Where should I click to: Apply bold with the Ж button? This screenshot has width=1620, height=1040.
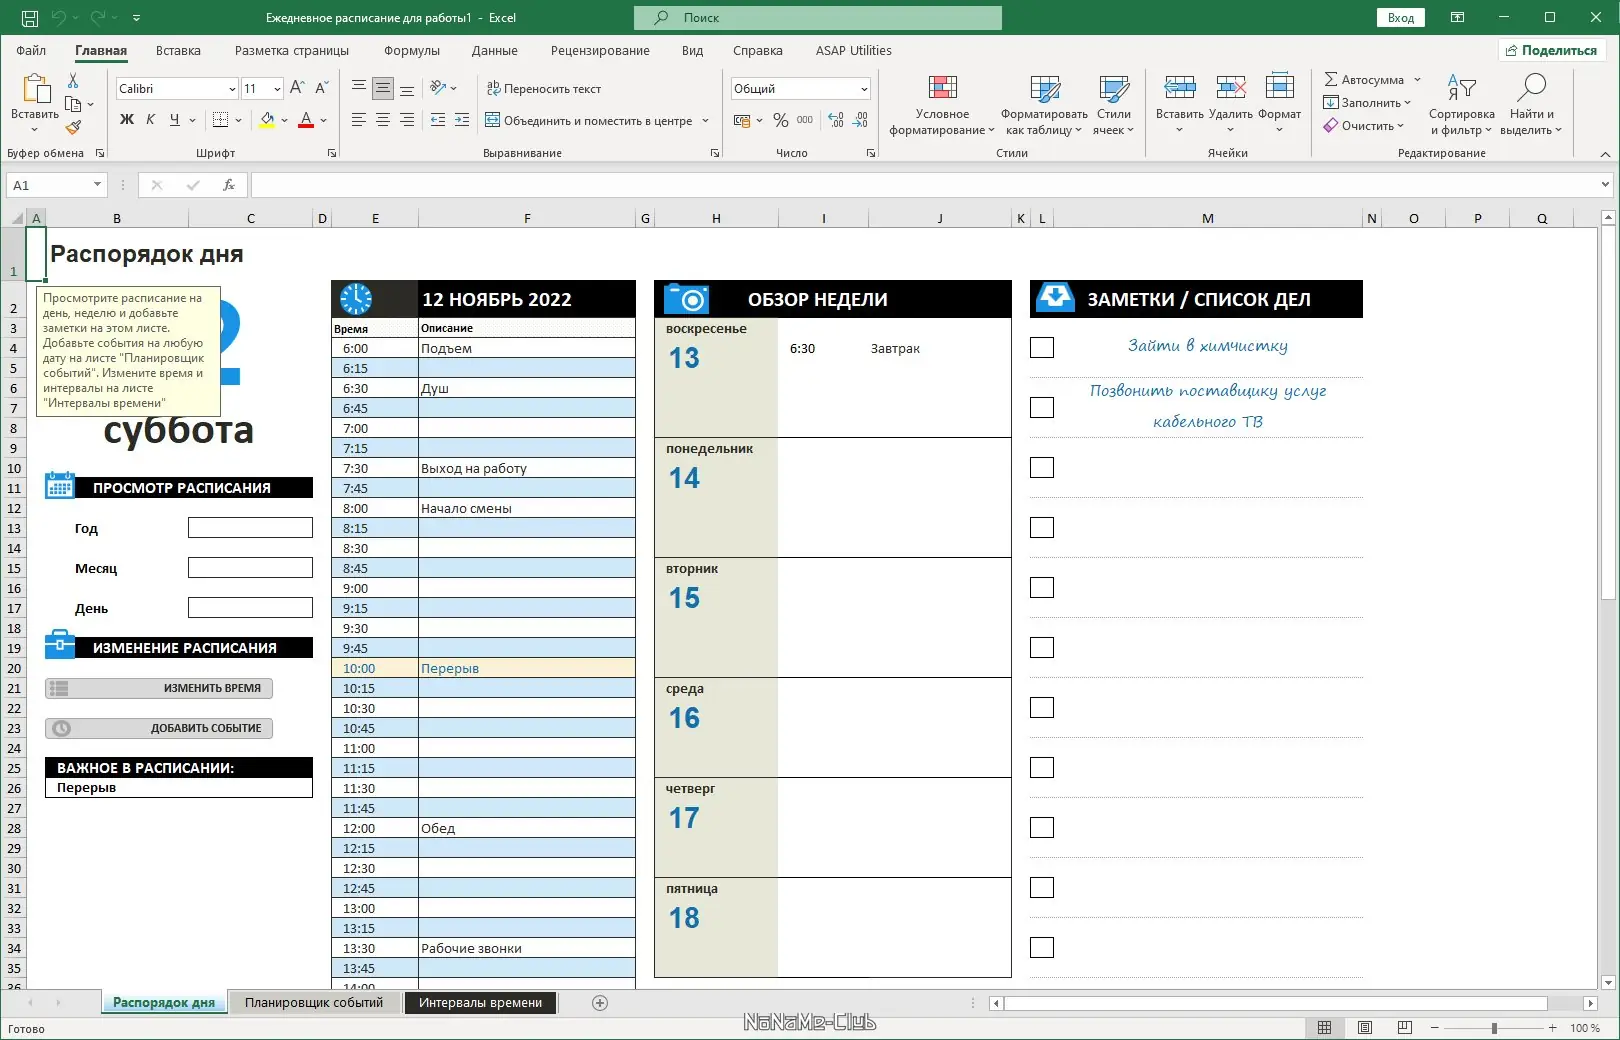[x=127, y=120]
